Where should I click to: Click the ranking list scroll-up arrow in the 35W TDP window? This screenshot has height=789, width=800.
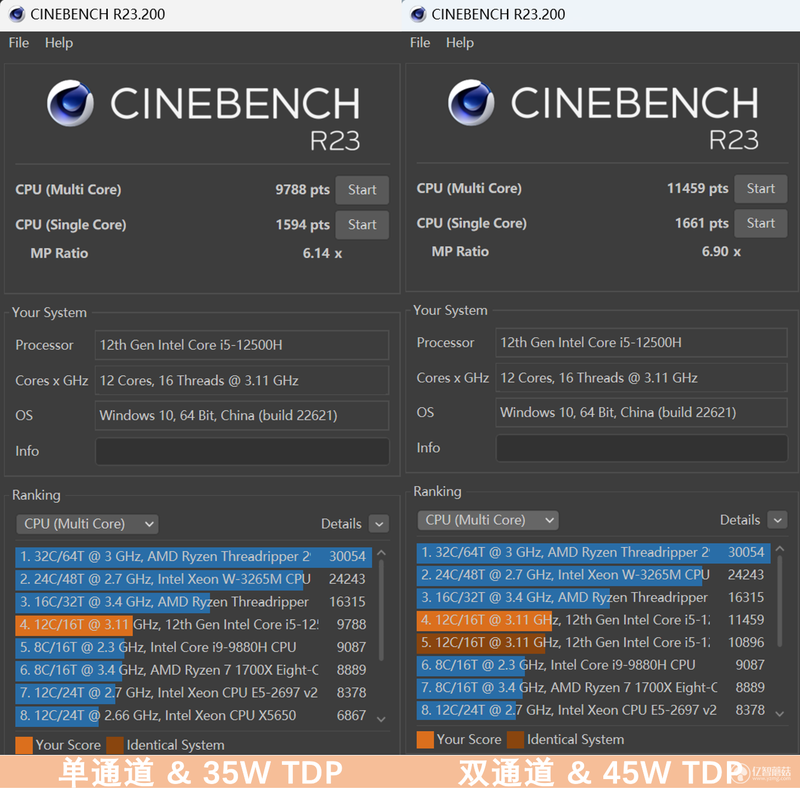381,553
